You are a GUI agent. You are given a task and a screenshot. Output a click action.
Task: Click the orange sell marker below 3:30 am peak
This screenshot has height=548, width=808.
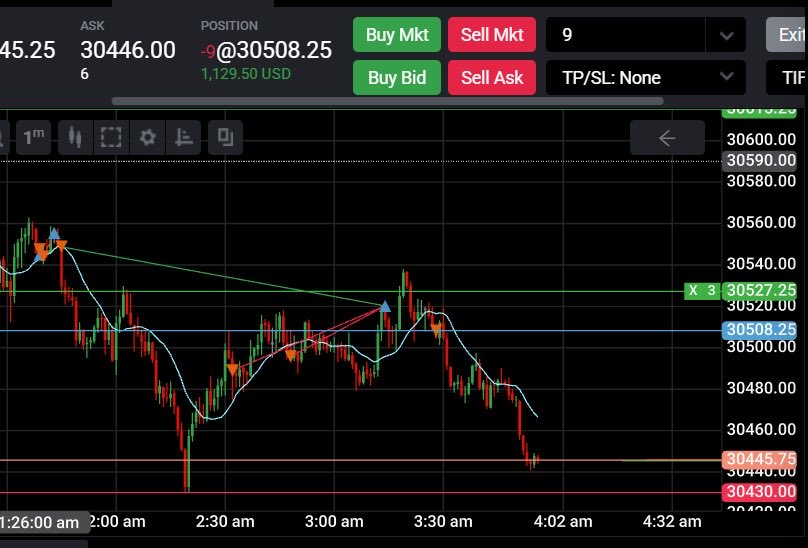pyautogui.click(x=436, y=328)
